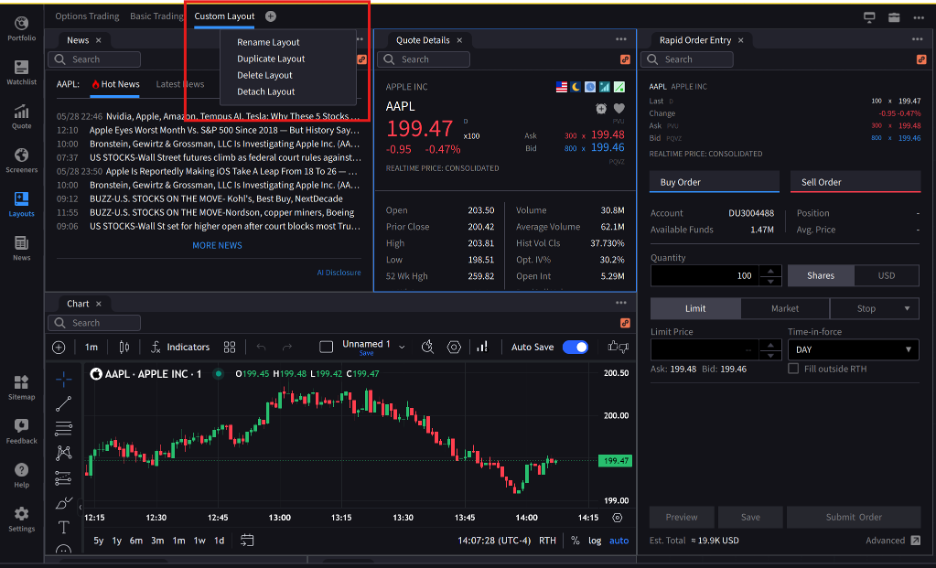Image resolution: width=936 pixels, height=568 pixels.
Task: Click the MORE NEWS link
Action: point(217,245)
